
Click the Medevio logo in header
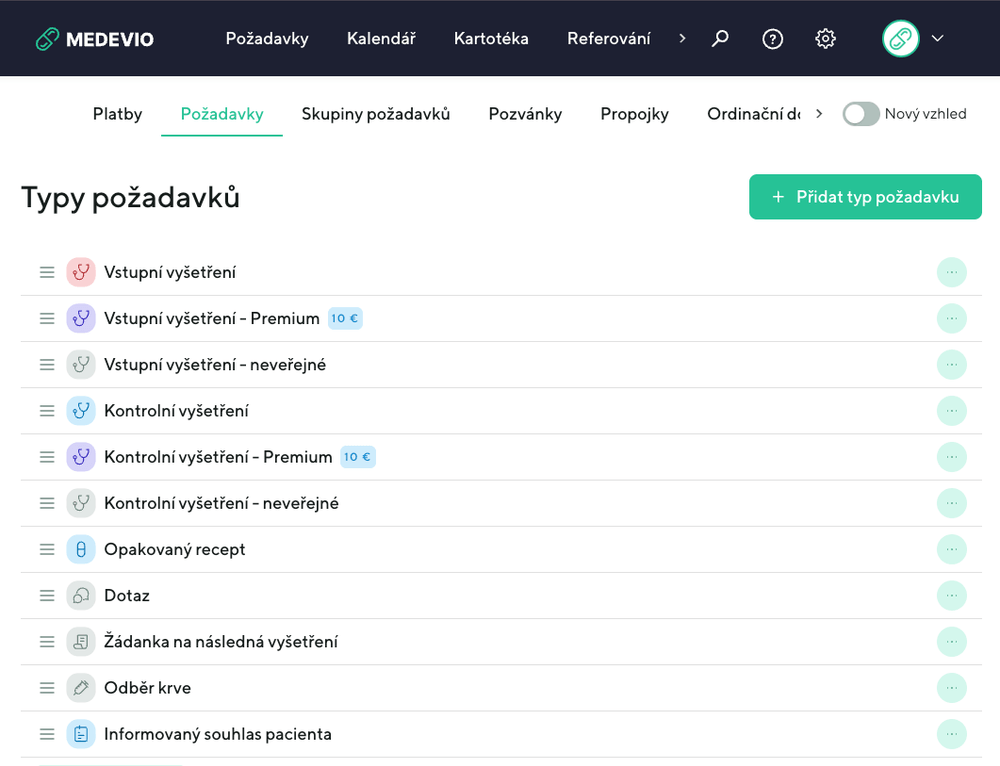[x=95, y=39]
